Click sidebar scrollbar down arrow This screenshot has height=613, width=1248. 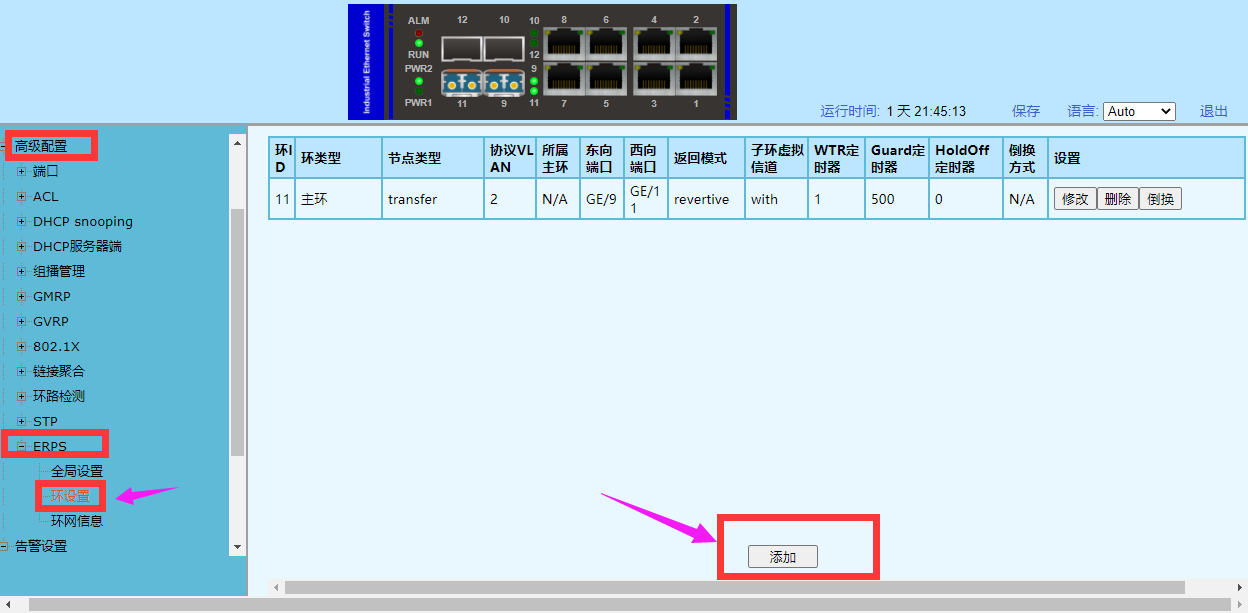(x=237, y=547)
